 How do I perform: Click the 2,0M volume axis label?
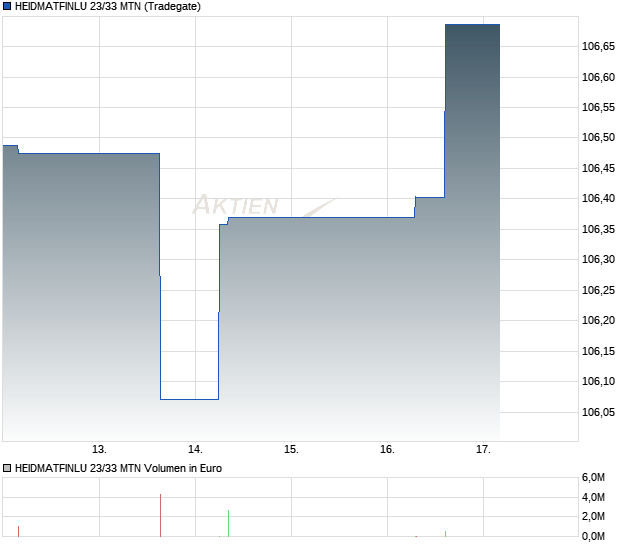tap(593, 516)
